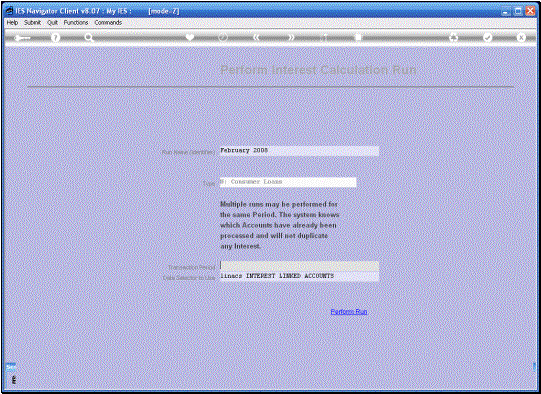
Task: Open the Functions menu
Action: click(76, 22)
